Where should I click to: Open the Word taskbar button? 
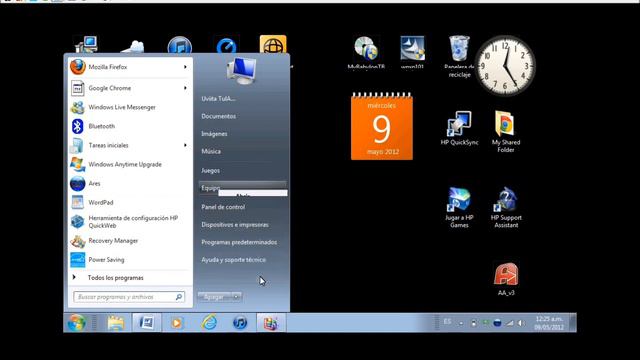(147, 323)
